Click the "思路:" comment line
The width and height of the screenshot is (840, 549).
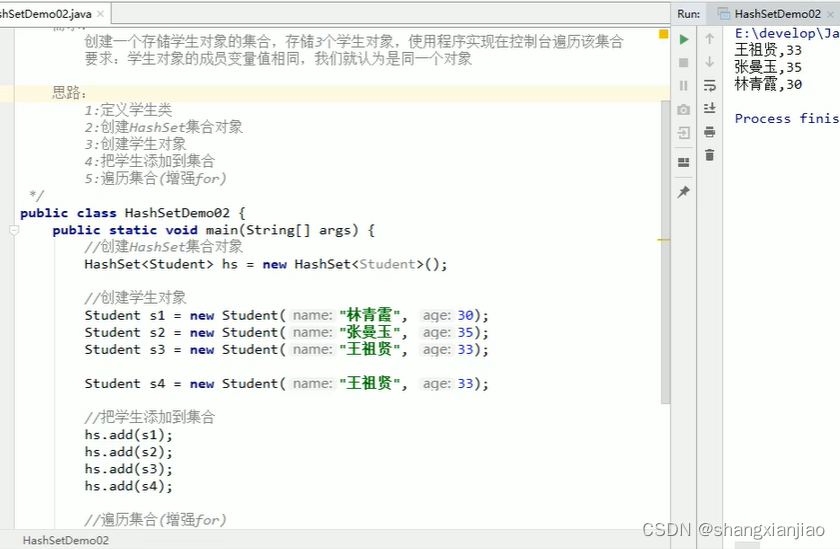(x=69, y=93)
